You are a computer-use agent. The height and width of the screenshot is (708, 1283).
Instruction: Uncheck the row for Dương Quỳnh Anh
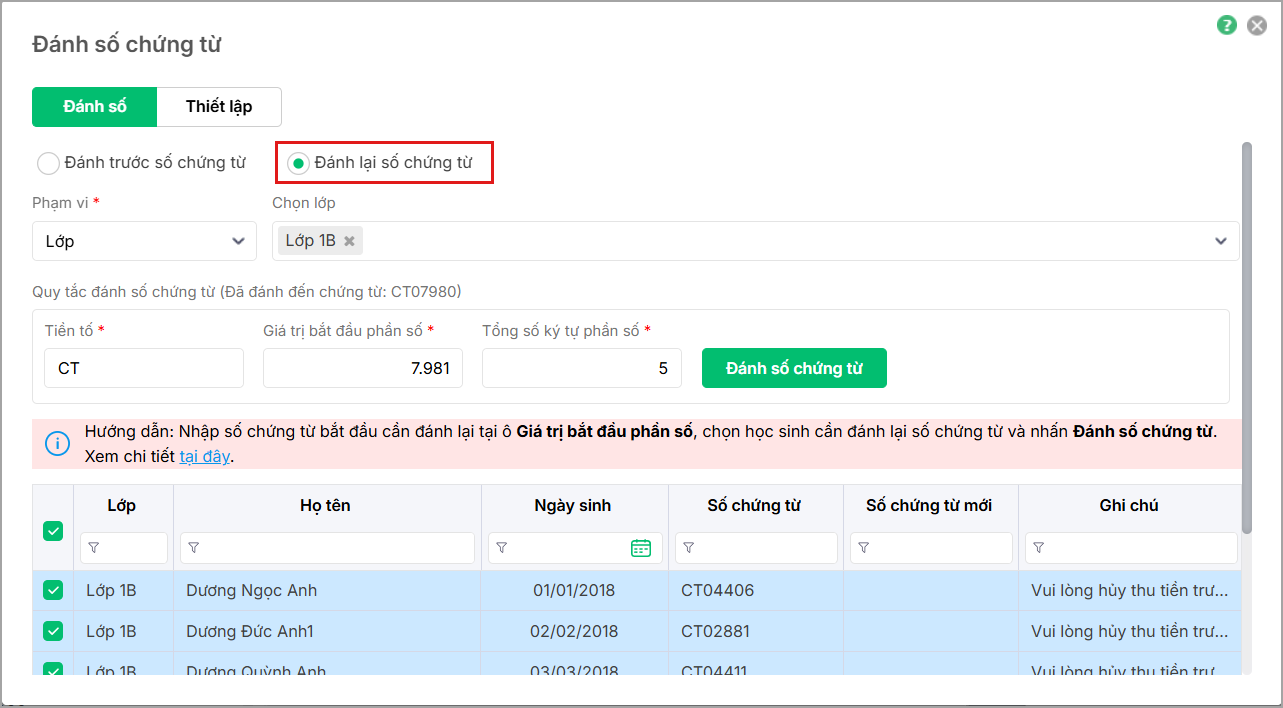53,669
